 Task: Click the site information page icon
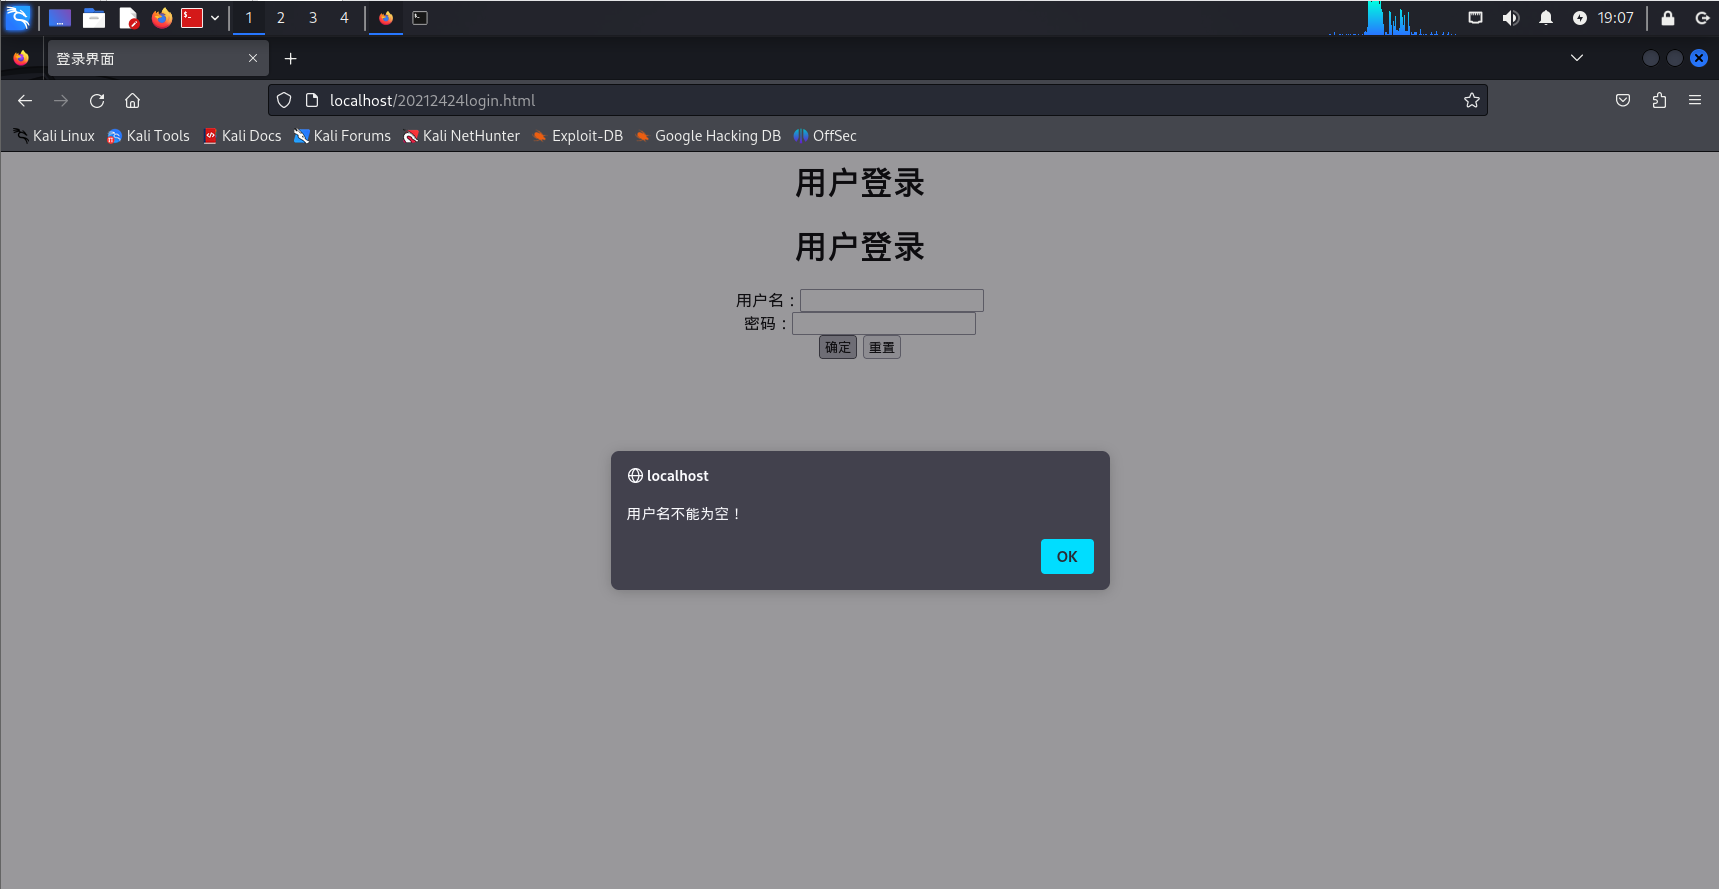click(x=312, y=100)
